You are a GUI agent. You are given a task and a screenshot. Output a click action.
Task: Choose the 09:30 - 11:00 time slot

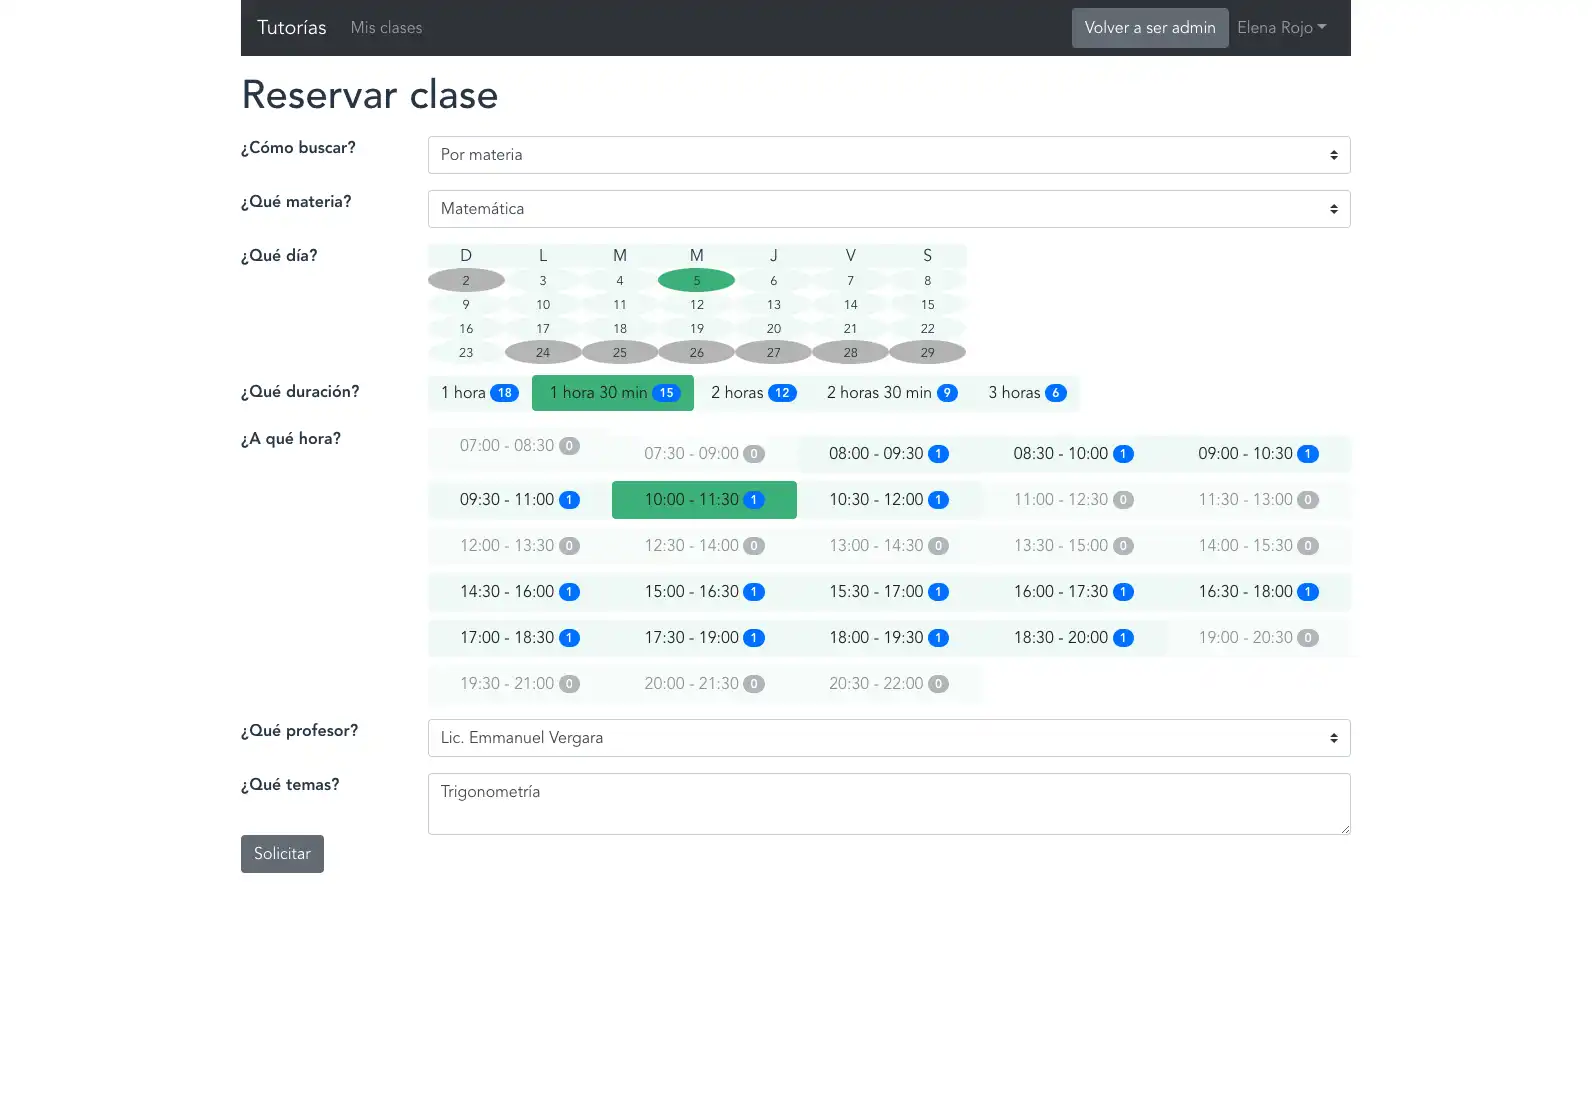point(520,500)
